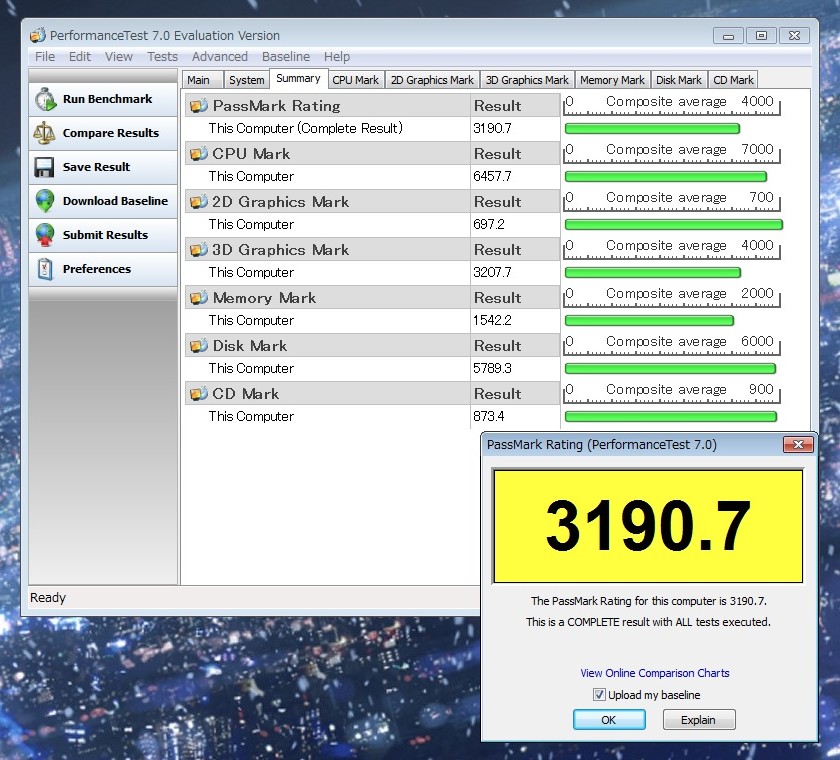The width and height of the screenshot is (840, 760).
Task: Click the icon beside Disk Mark header
Action: (199, 346)
